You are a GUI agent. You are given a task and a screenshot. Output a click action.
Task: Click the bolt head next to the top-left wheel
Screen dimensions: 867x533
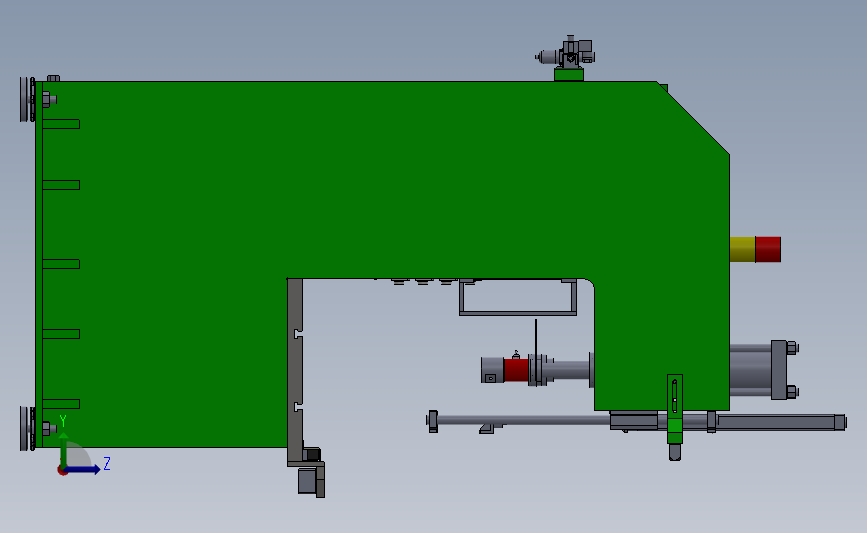pyautogui.click(x=49, y=100)
